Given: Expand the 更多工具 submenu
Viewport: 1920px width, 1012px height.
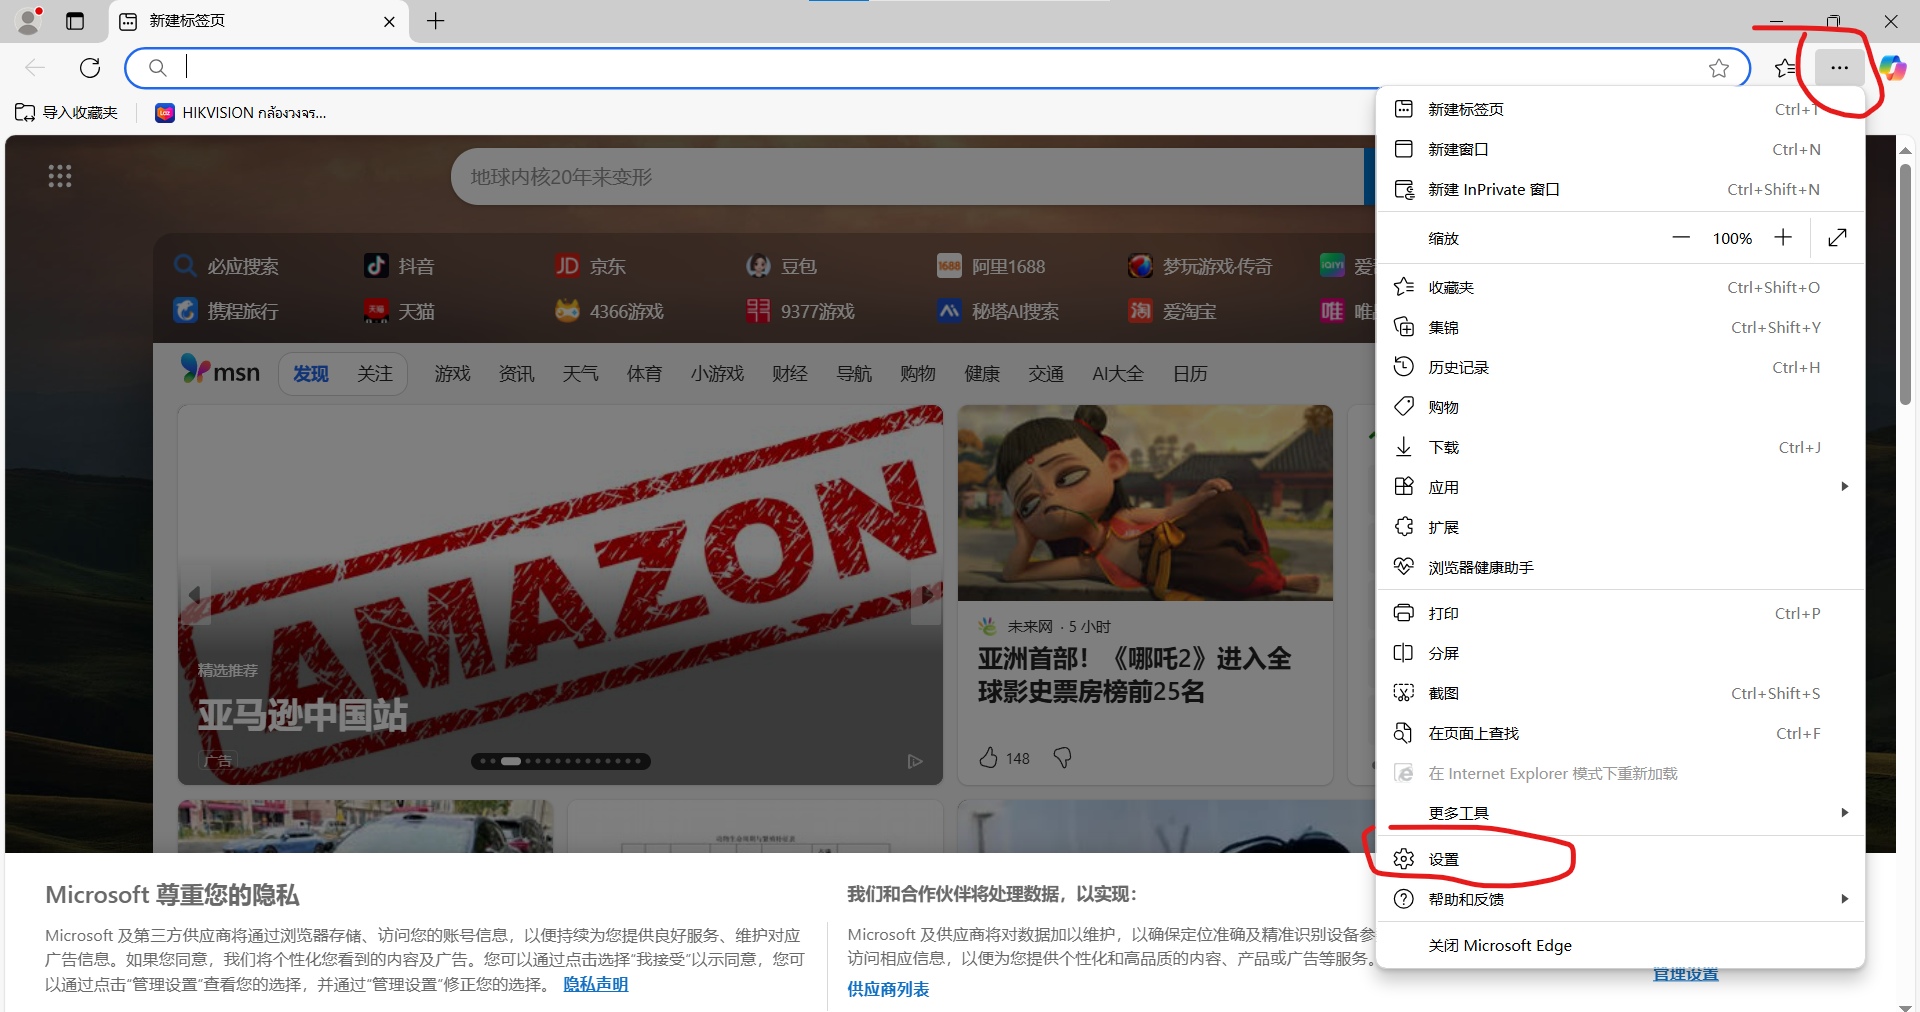Looking at the screenshot, I should point(1620,813).
